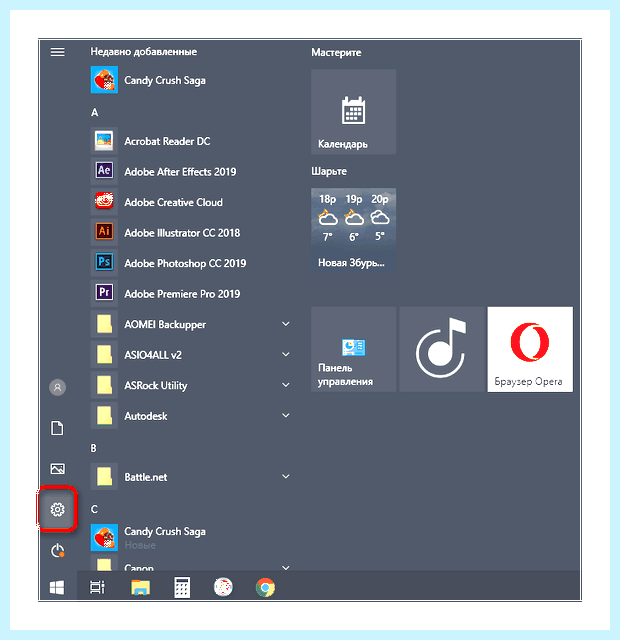Open Candy Crush Saga under letter C
The height and width of the screenshot is (640, 620).
coord(190,538)
